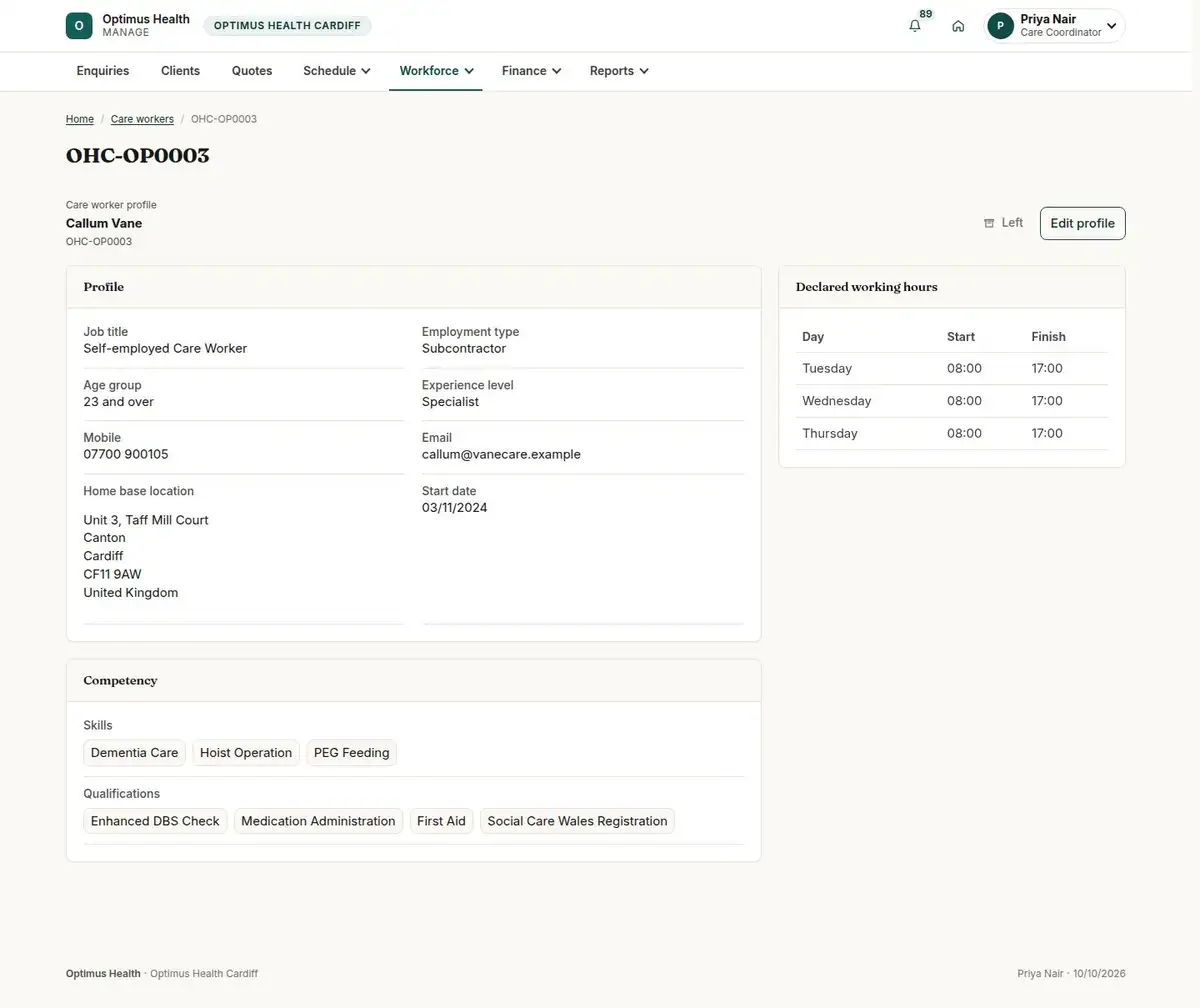This screenshot has height=1008, width=1200.
Task: Expand the Priya Nair user menu chevron
Action: [x=1111, y=26]
